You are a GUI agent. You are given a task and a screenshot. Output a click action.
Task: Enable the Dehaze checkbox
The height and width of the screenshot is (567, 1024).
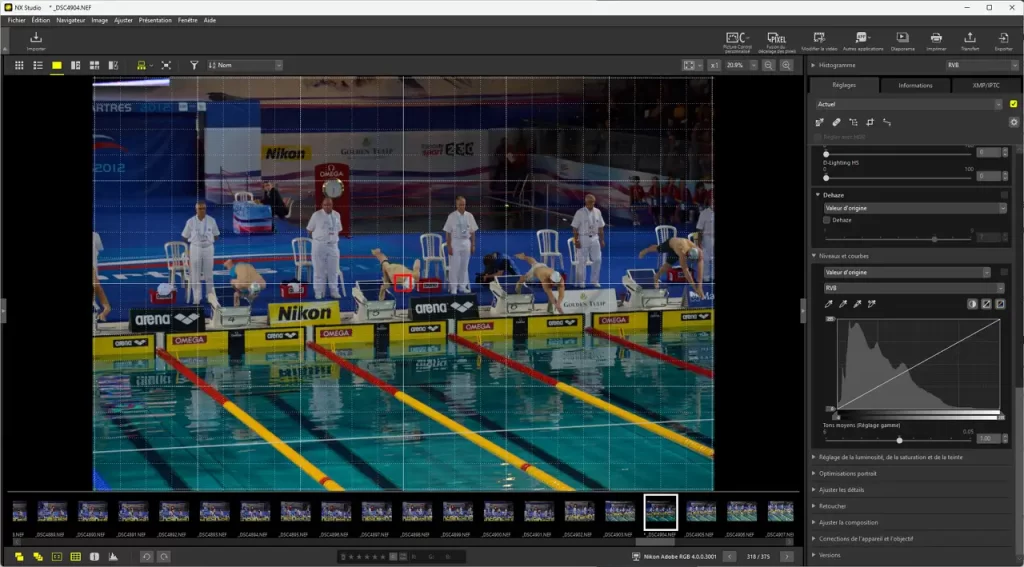pos(826,220)
